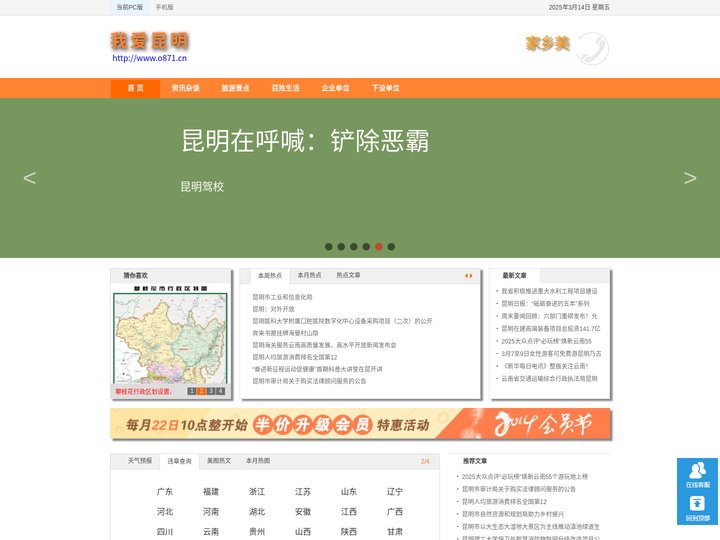Open 企业单位 navigation item
The width and height of the screenshot is (720, 540).
point(336,88)
